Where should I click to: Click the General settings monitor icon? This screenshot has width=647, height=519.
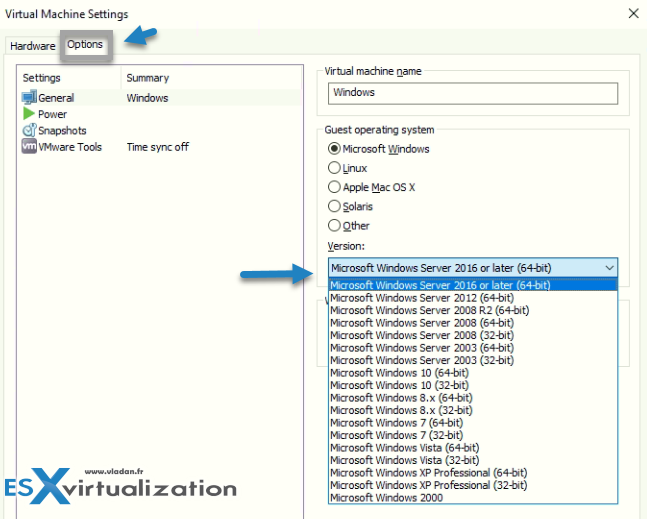pyautogui.click(x=29, y=98)
